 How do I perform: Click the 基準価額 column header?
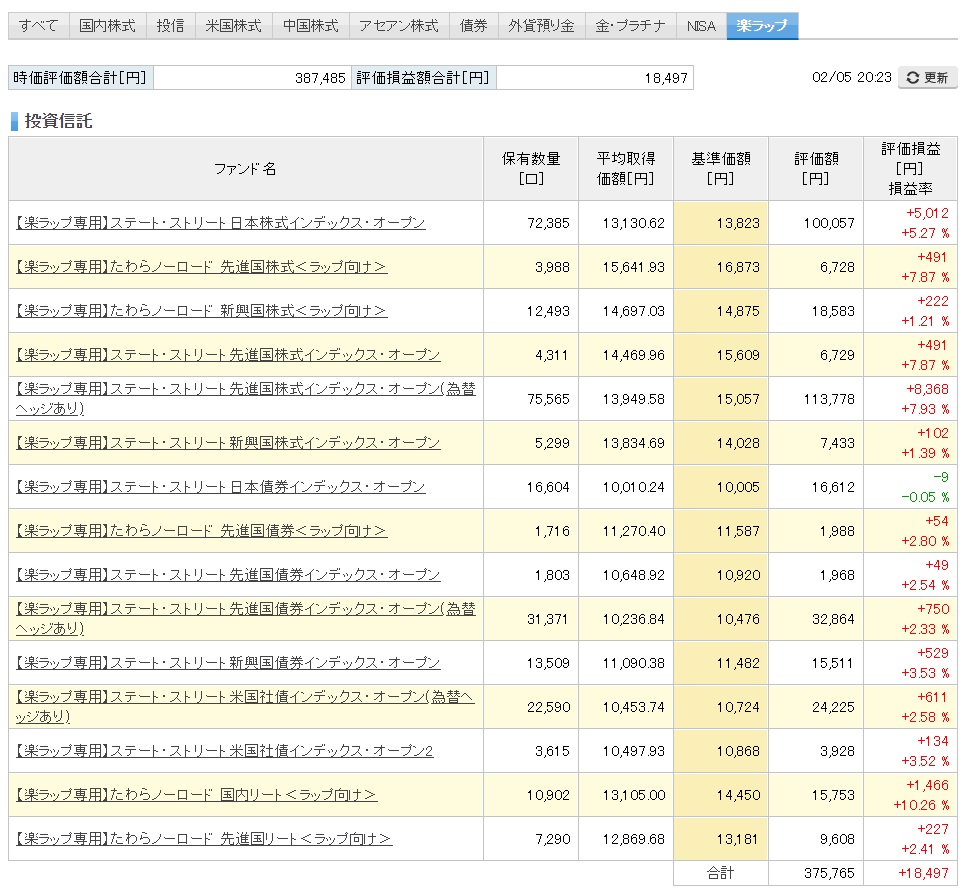(720, 168)
